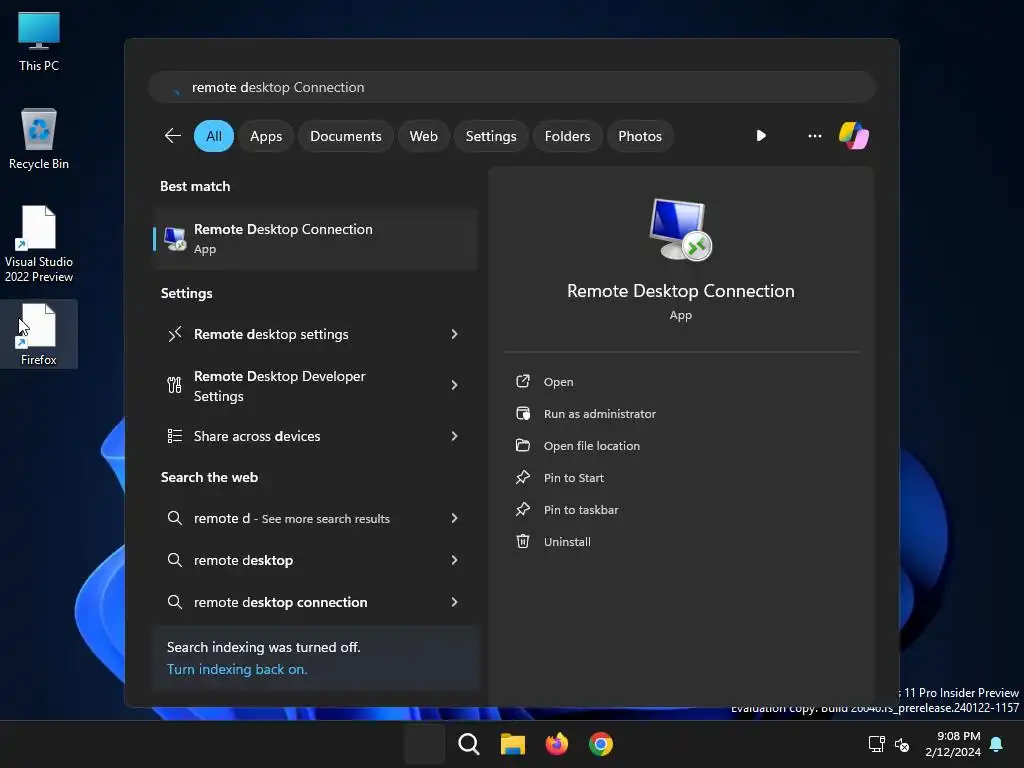Click Open for Remote Desktop Connection
The image size is (1024, 768).
coord(558,382)
